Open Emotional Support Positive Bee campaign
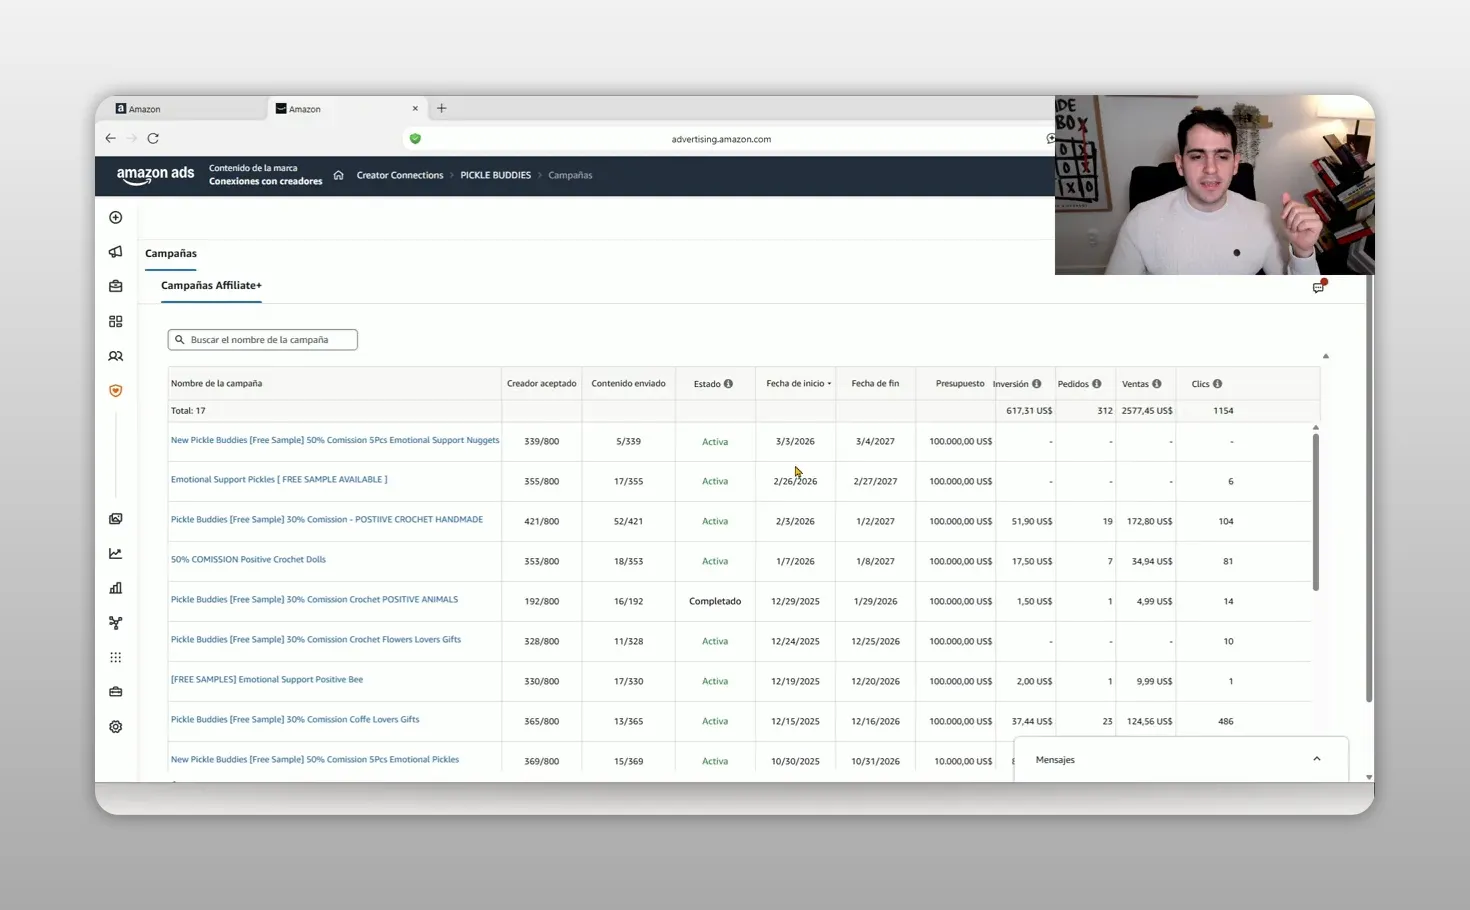This screenshot has width=1470, height=910. [x=267, y=680]
